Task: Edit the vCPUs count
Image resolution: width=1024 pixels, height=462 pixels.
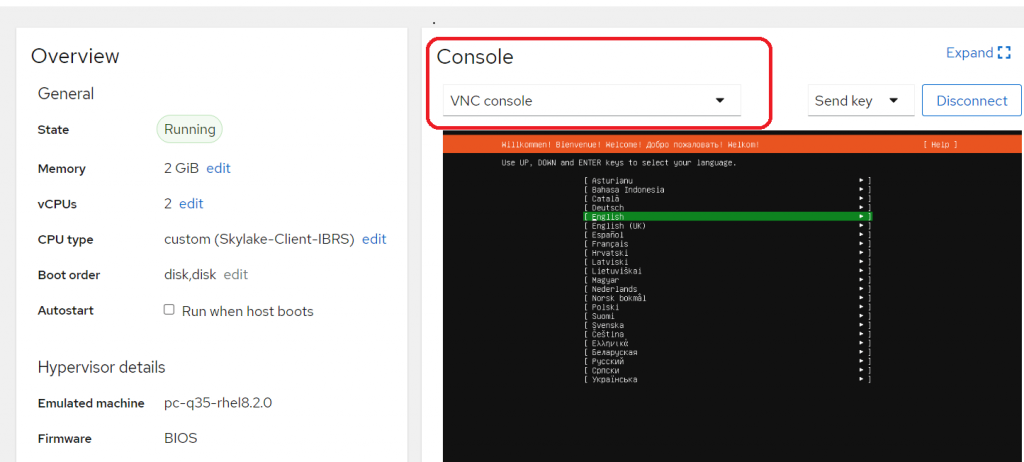Action: click(x=191, y=203)
